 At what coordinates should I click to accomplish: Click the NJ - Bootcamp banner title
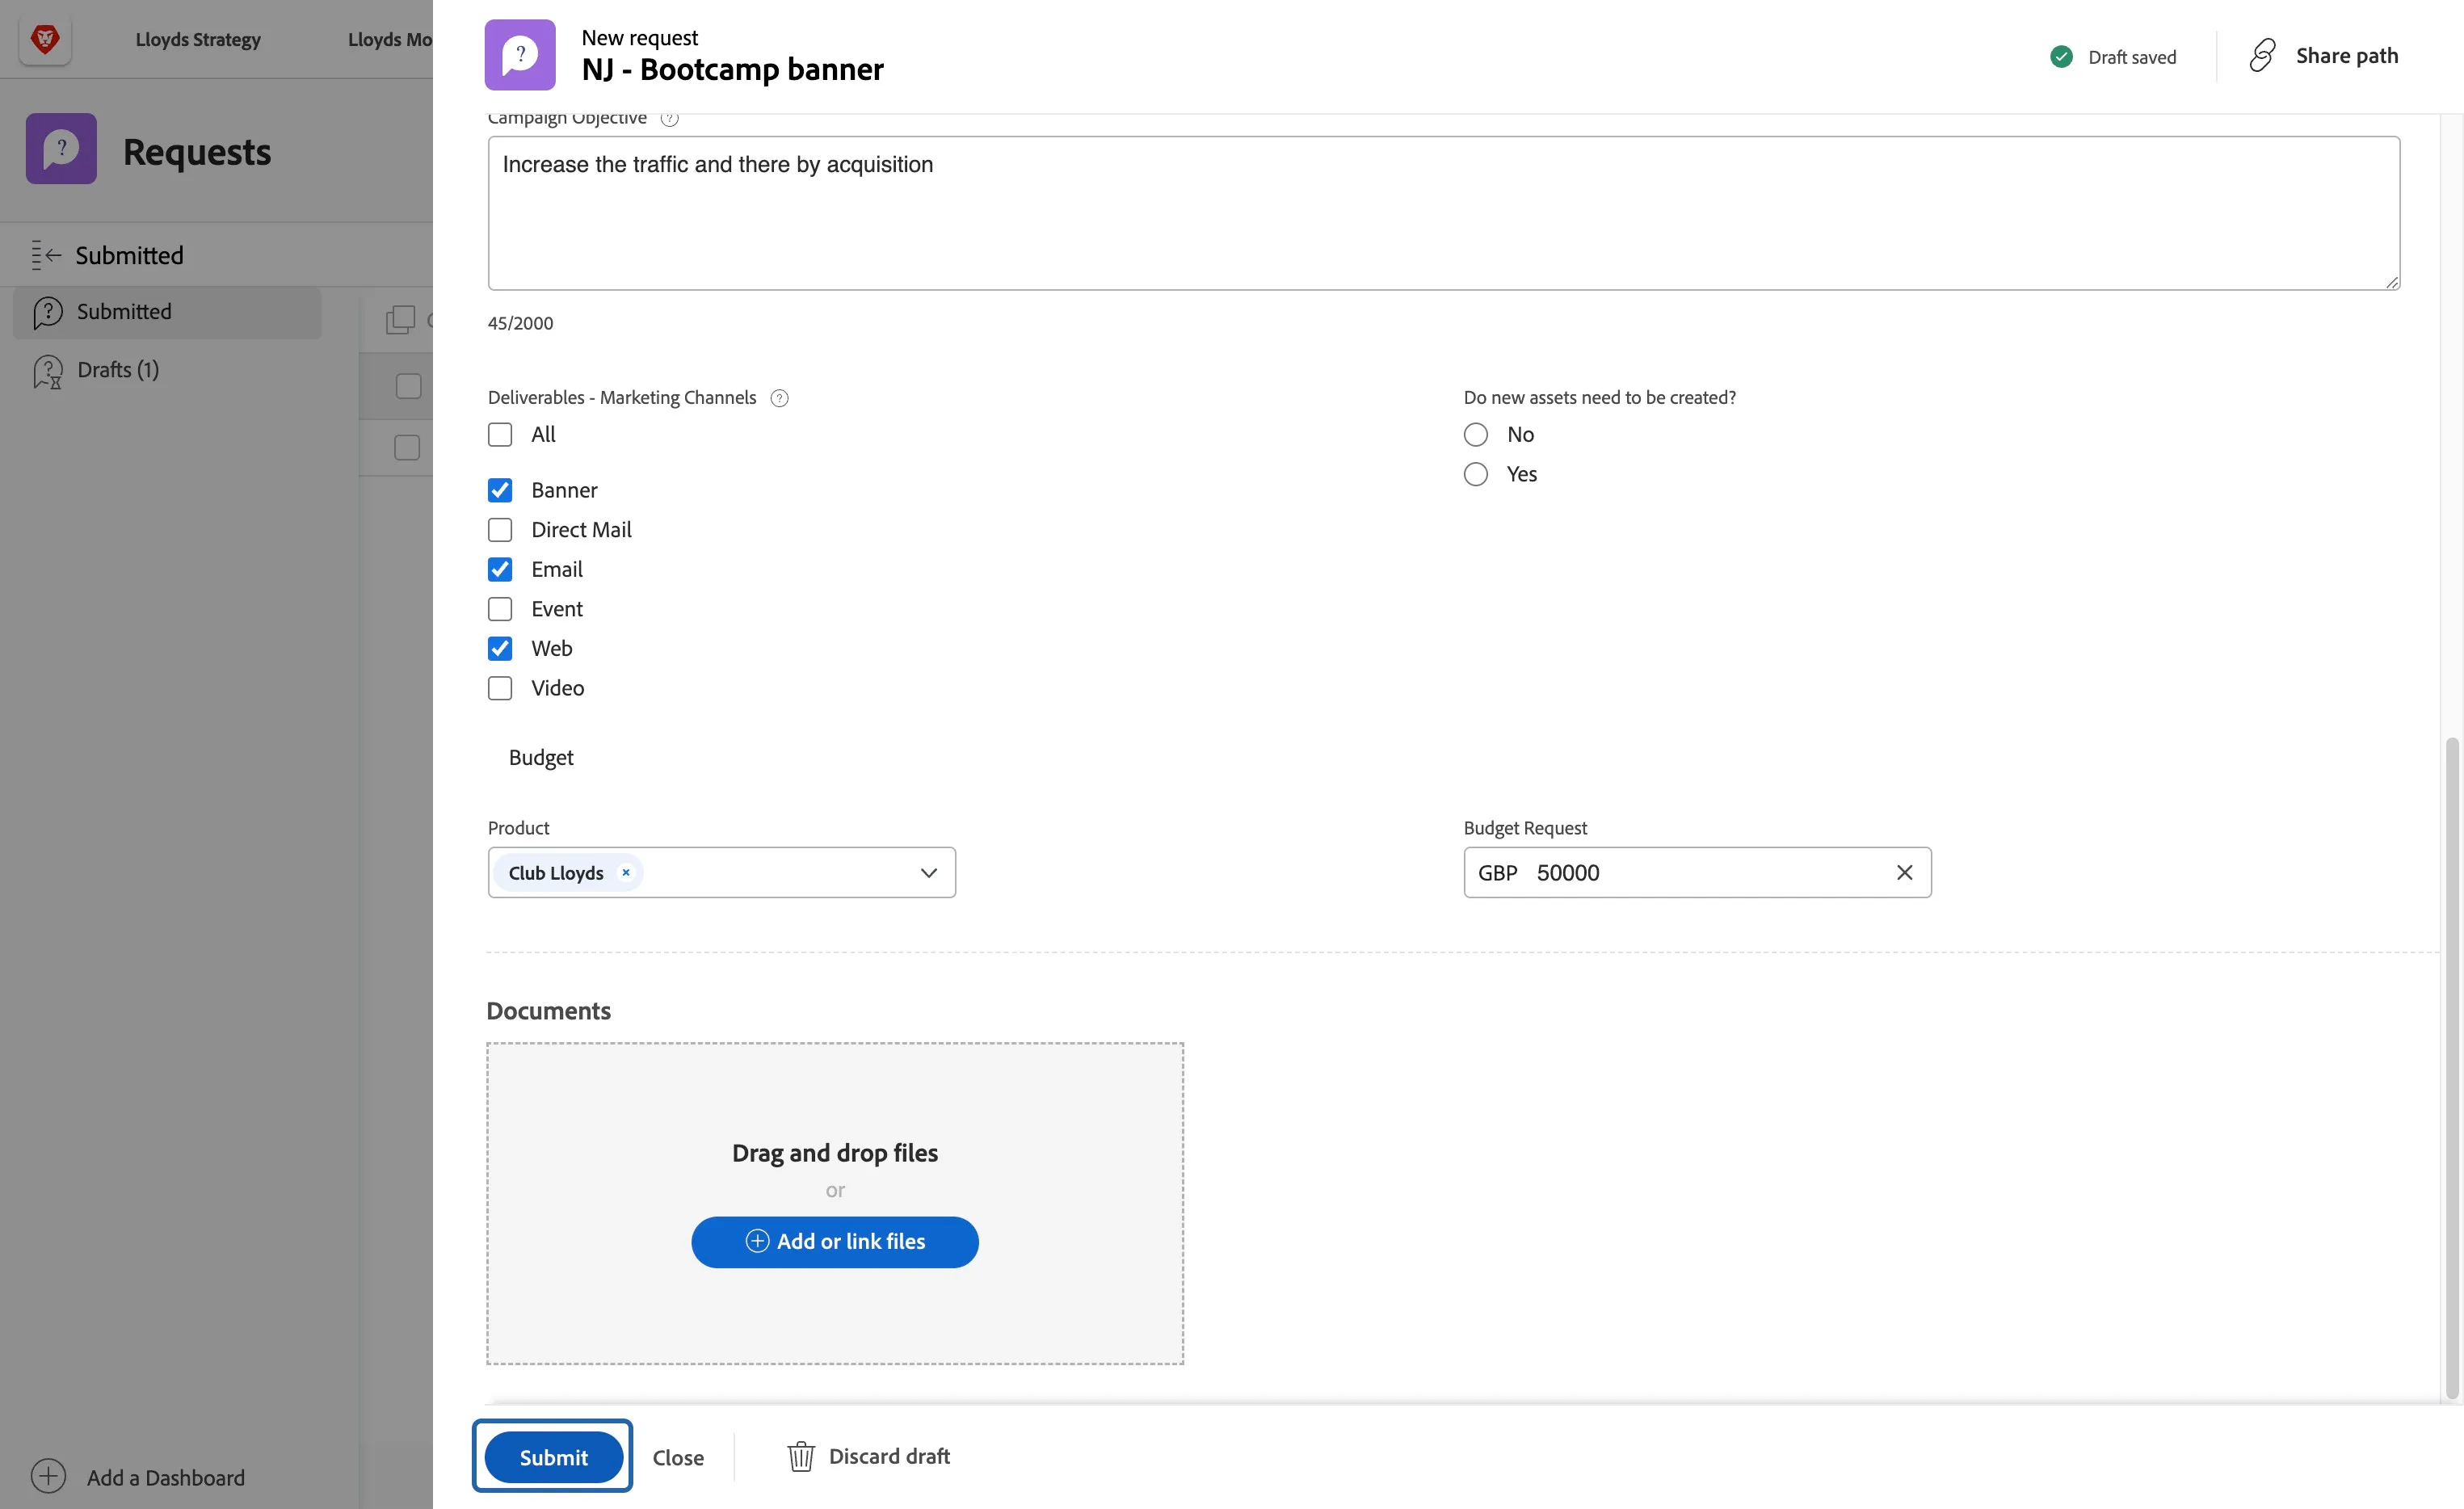(x=732, y=70)
